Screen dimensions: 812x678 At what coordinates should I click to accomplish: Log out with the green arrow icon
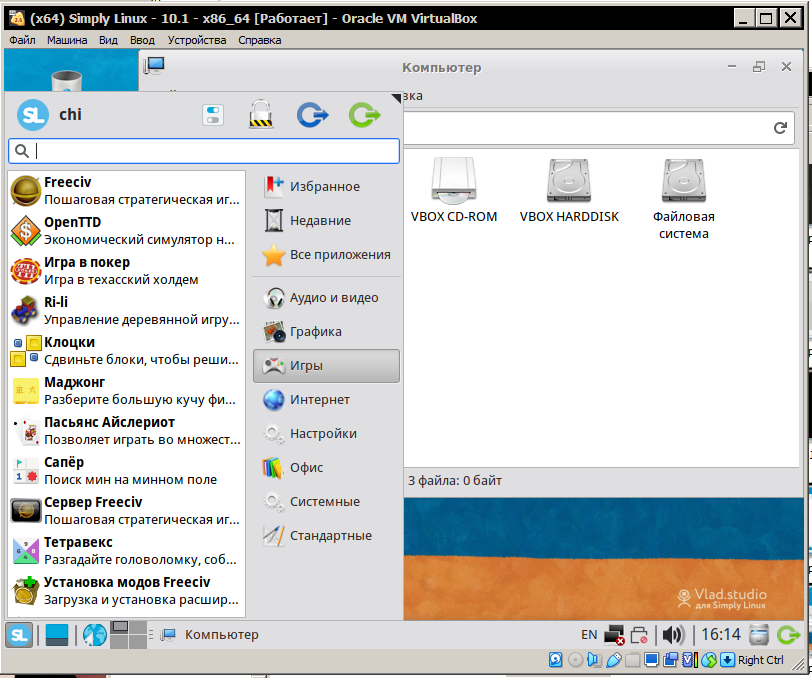point(365,115)
